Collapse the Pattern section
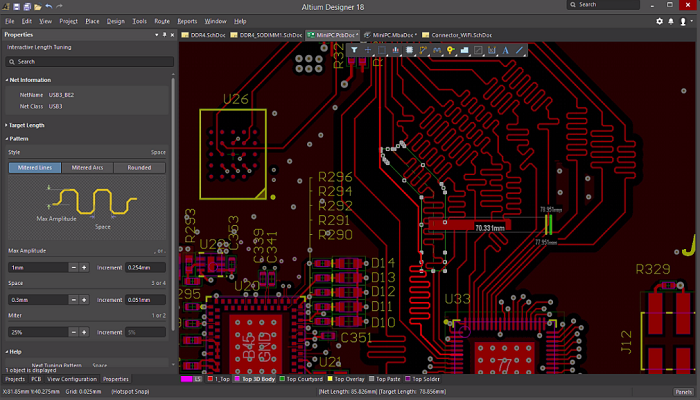The image size is (700, 400). (x=7, y=139)
